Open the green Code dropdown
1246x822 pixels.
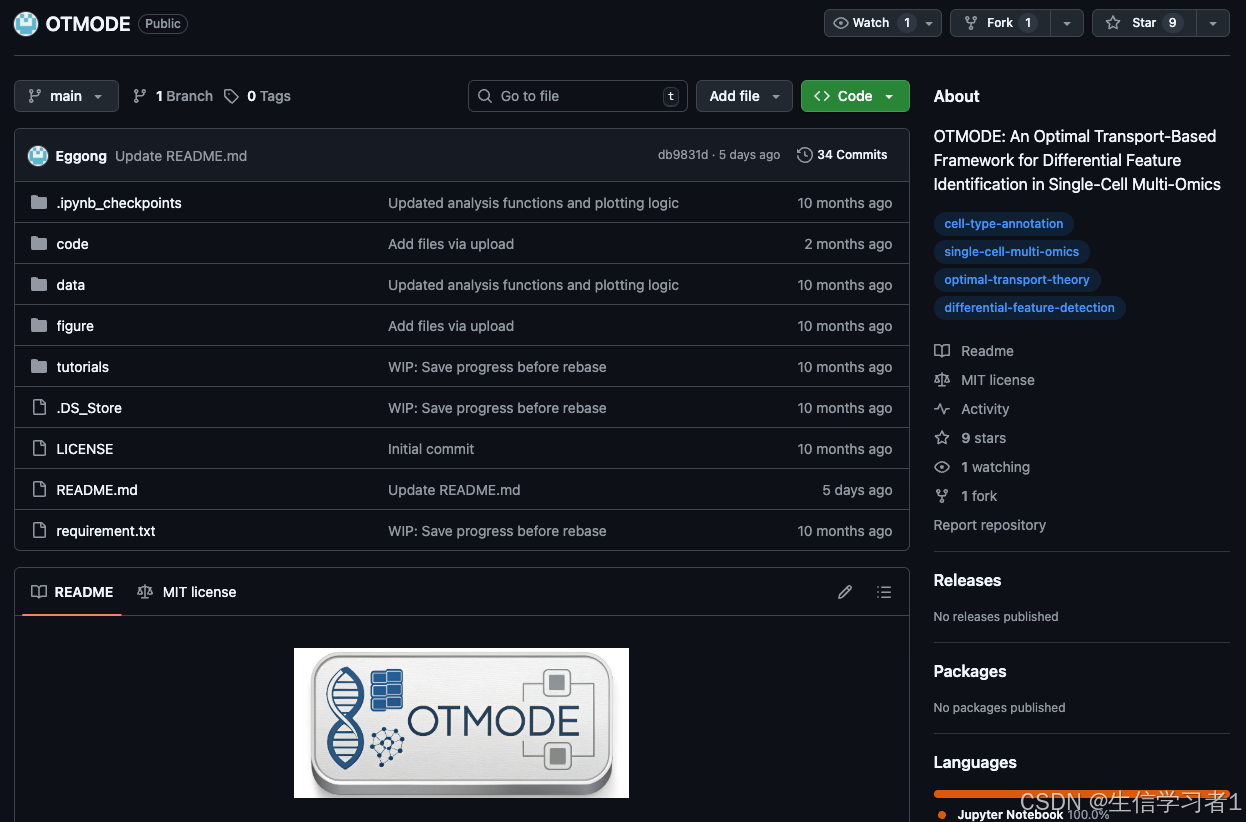click(x=855, y=96)
